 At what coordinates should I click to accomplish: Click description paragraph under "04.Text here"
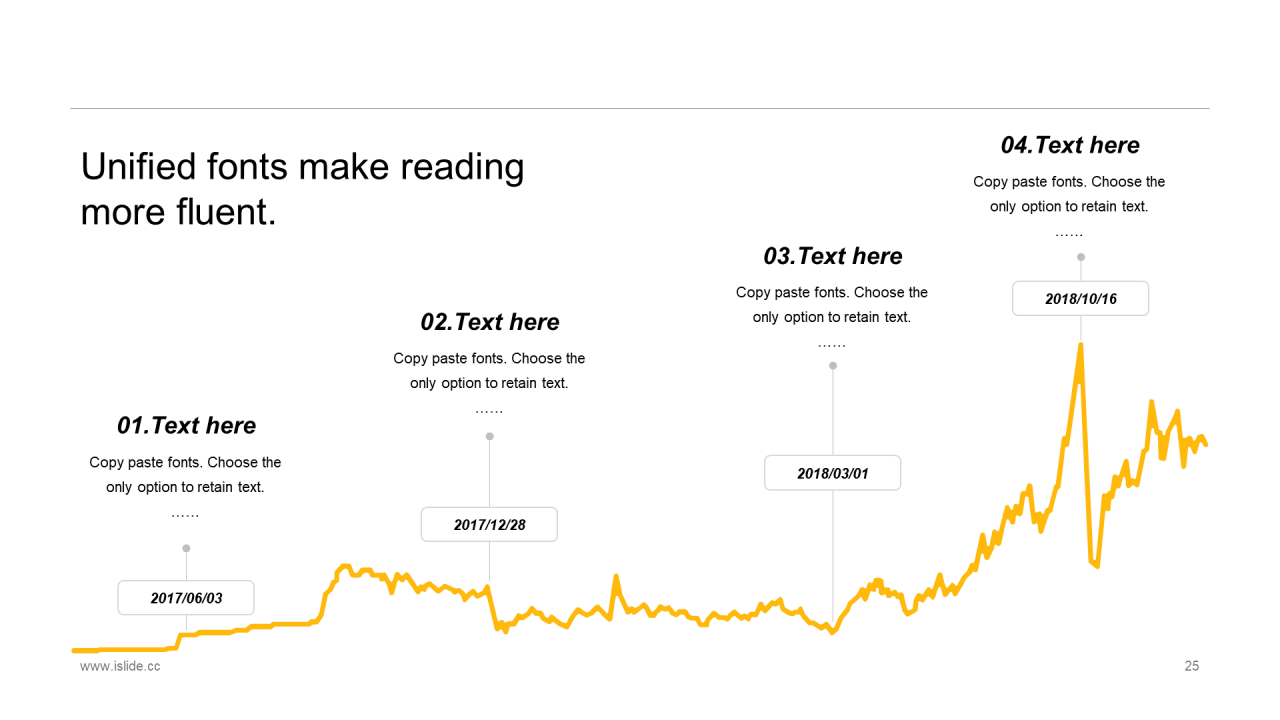1069,194
